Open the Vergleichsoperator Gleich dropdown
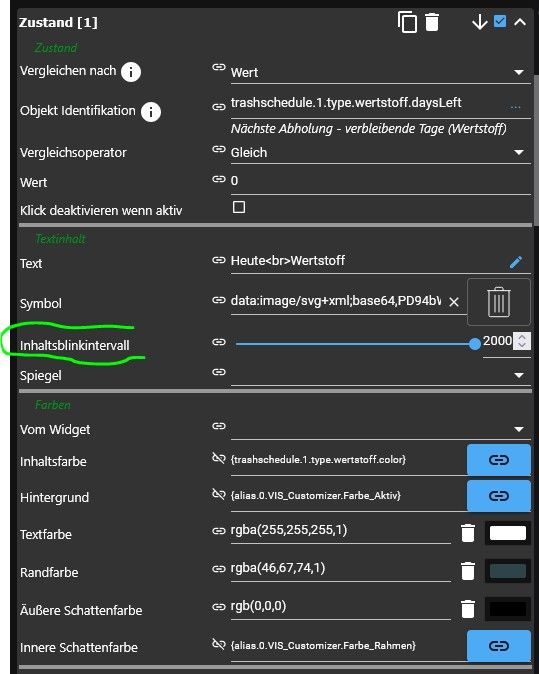The height and width of the screenshot is (674, 539). [519, 152]
